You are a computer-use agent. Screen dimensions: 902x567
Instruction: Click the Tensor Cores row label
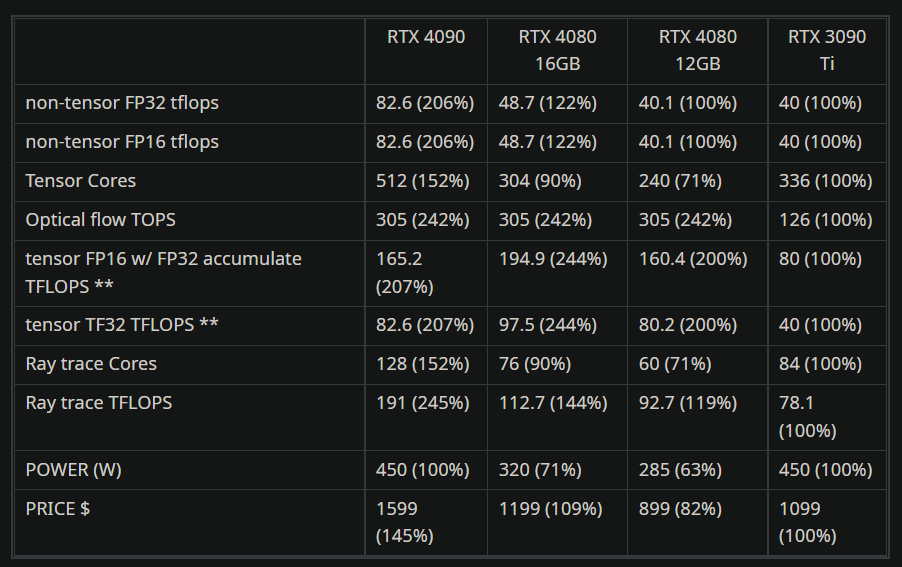81,181
